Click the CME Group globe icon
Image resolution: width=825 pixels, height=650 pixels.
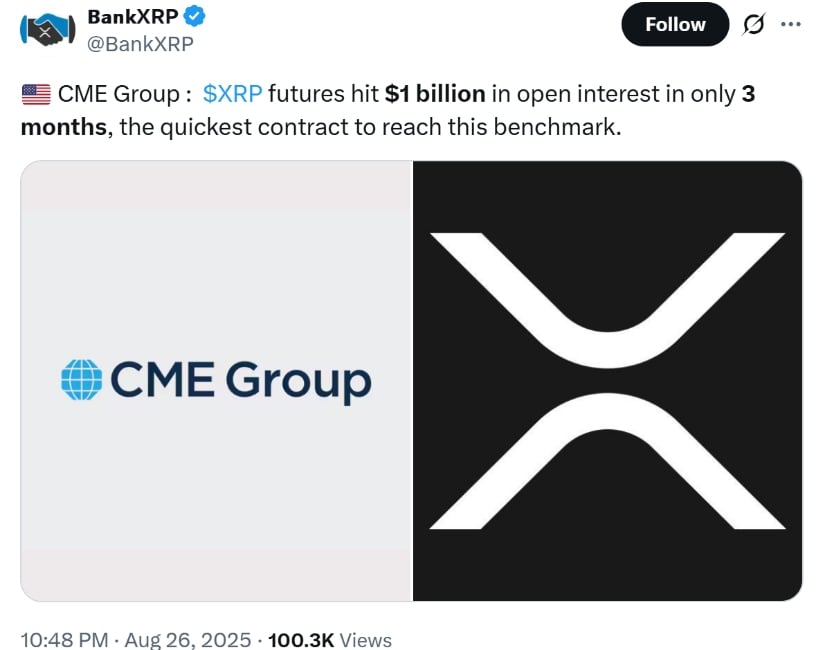point(82,379)
